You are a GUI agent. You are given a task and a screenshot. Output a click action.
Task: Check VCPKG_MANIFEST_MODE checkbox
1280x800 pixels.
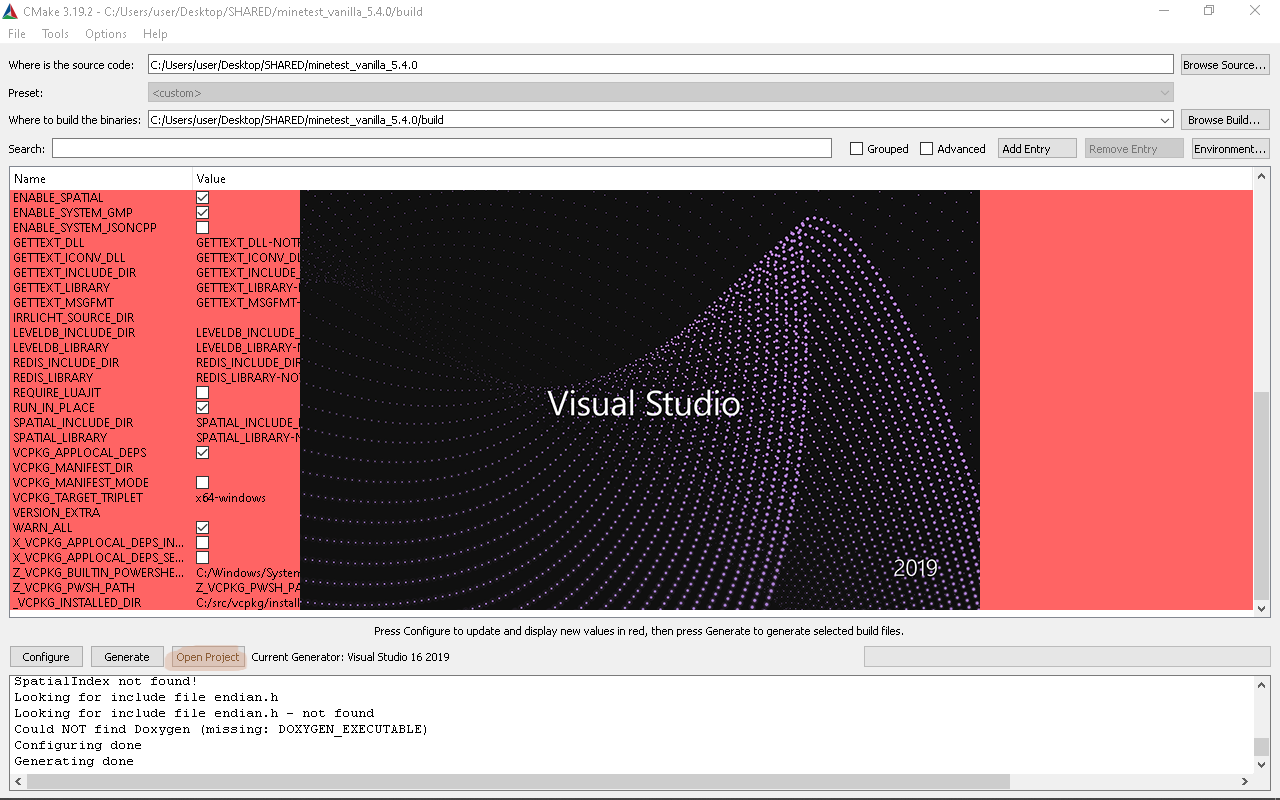[202, 483]
